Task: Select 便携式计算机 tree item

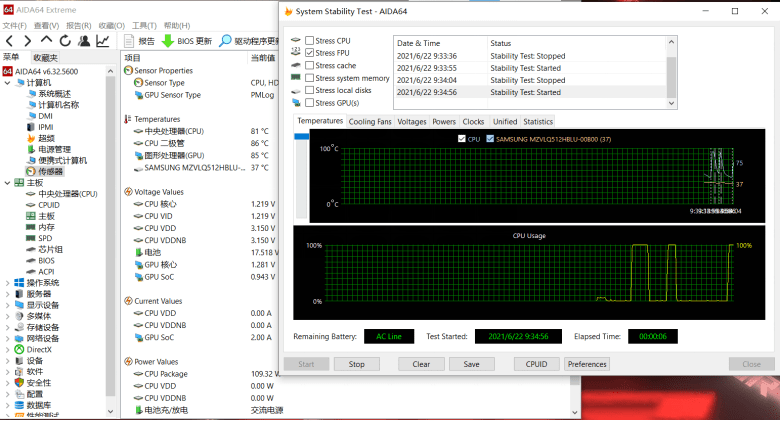Action: [x=62, y=160]
